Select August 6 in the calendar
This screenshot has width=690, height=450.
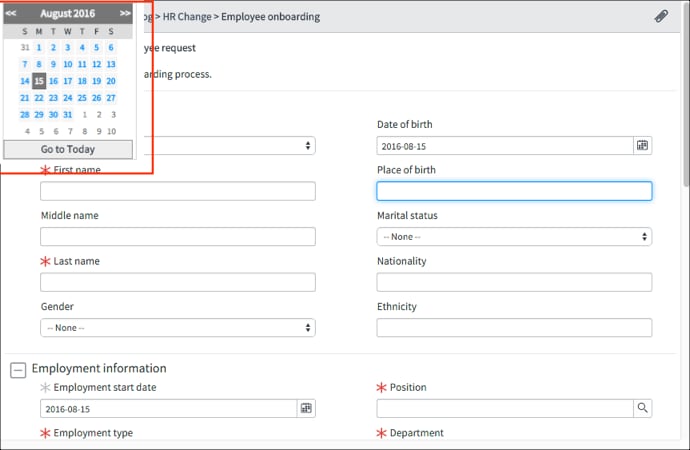[x=111, y=48]
